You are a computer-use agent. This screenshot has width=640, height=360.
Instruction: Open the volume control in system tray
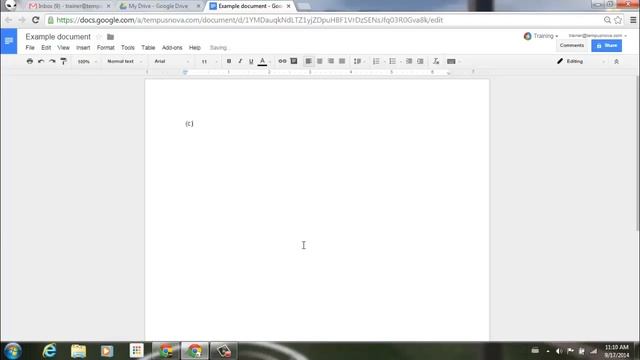559,351
